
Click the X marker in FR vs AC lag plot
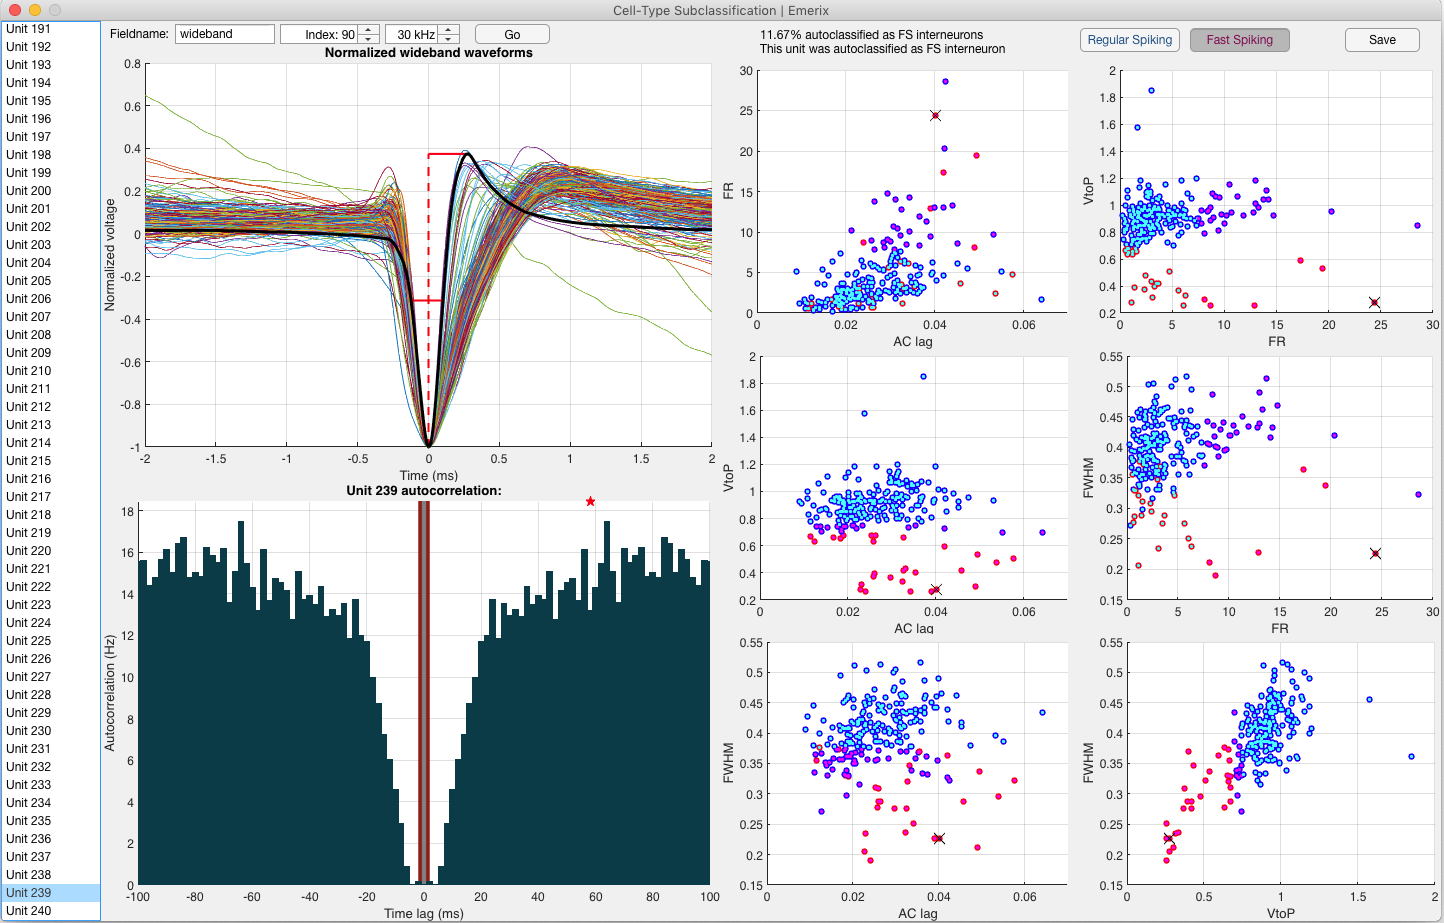935,116
